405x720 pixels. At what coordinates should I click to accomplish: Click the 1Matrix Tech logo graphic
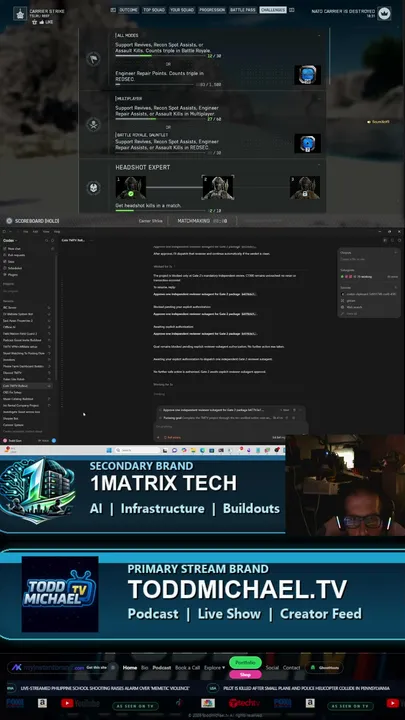click(38, 490)
